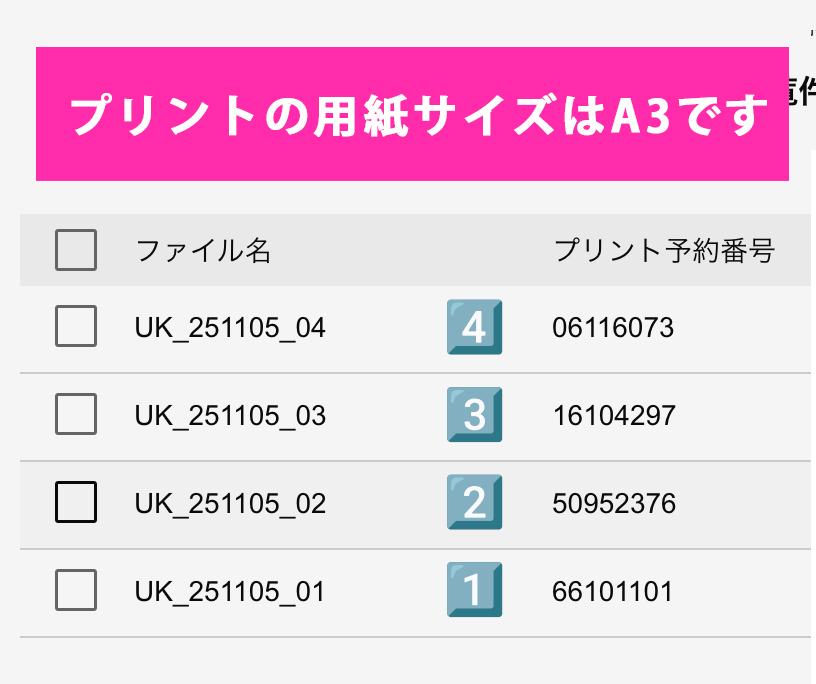Click reservation number 16104297
The height and width of the screenshot is (684, 816).
[614, 415]
